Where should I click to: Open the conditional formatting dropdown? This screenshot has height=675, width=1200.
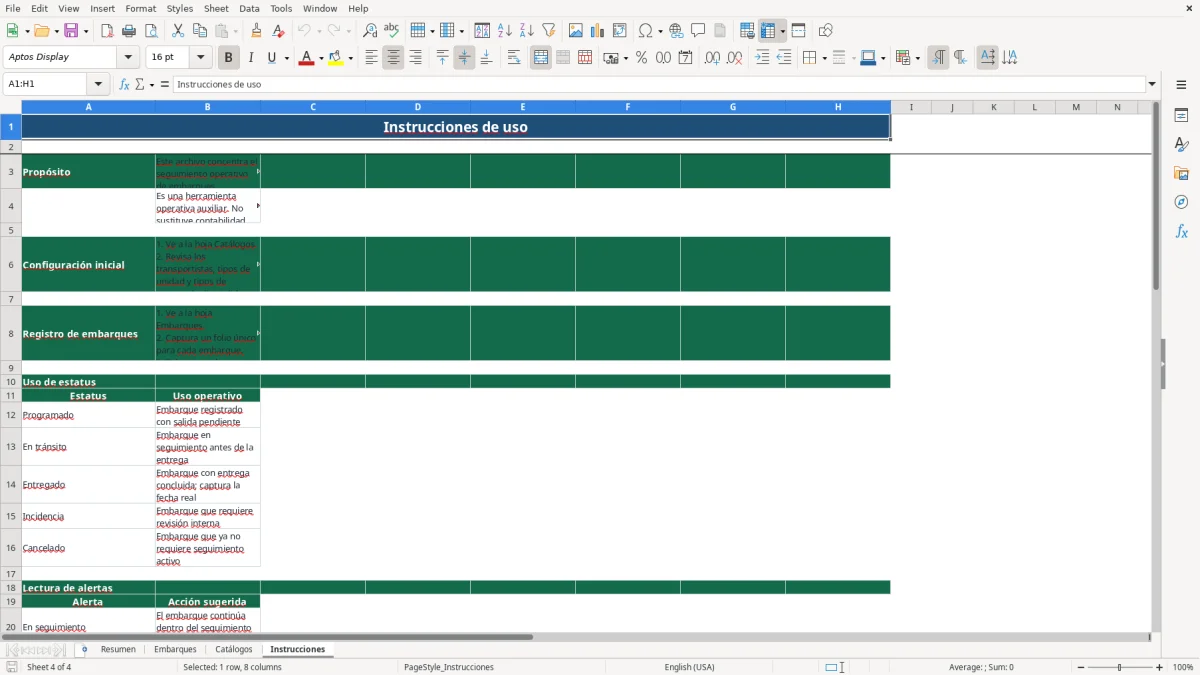click(917, 58)
